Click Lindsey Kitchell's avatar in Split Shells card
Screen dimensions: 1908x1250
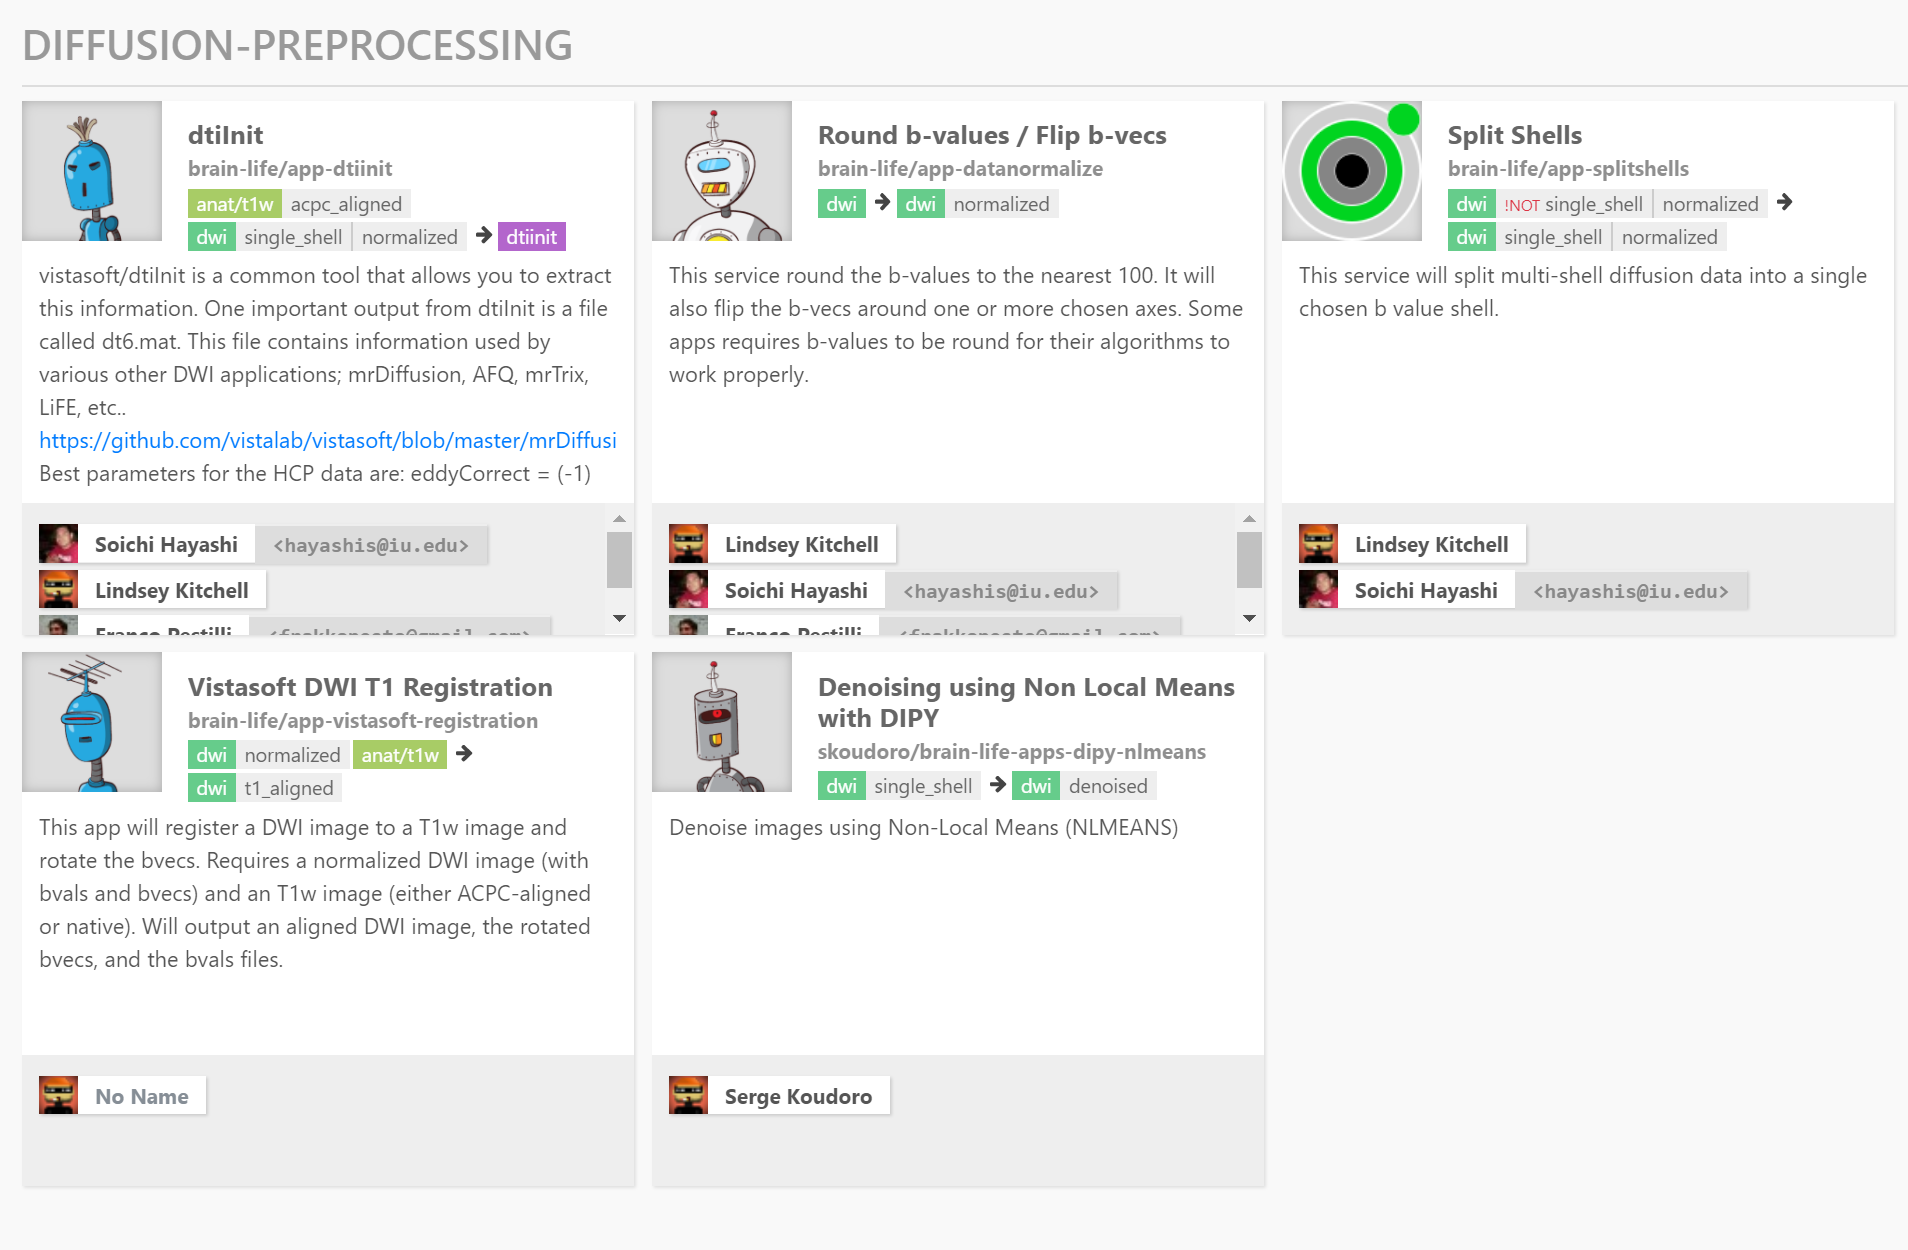(1318, 543)
